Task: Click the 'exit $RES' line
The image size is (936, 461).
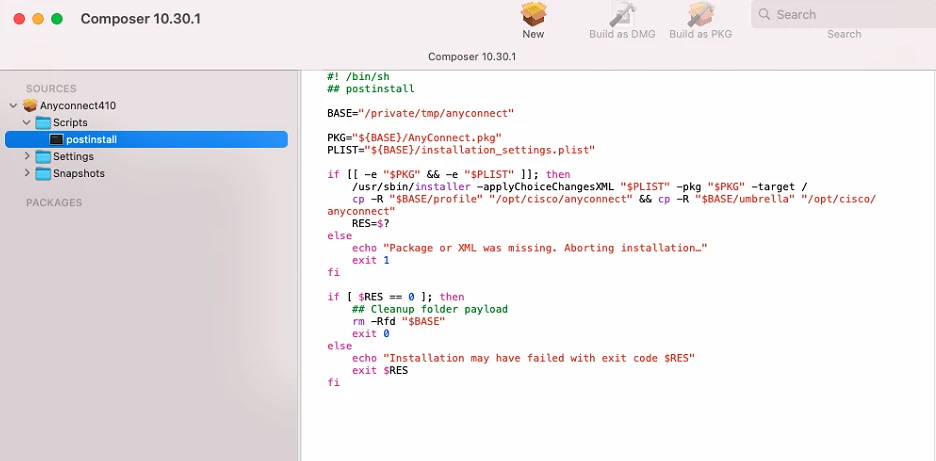Action: coord(380,370)
